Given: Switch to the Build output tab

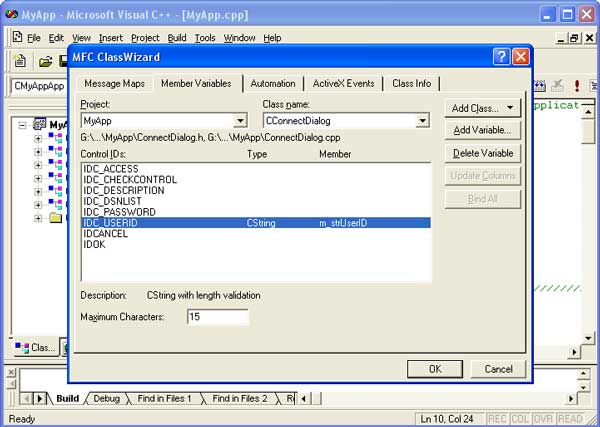Looking at the screenshot, I should [68, 399].
